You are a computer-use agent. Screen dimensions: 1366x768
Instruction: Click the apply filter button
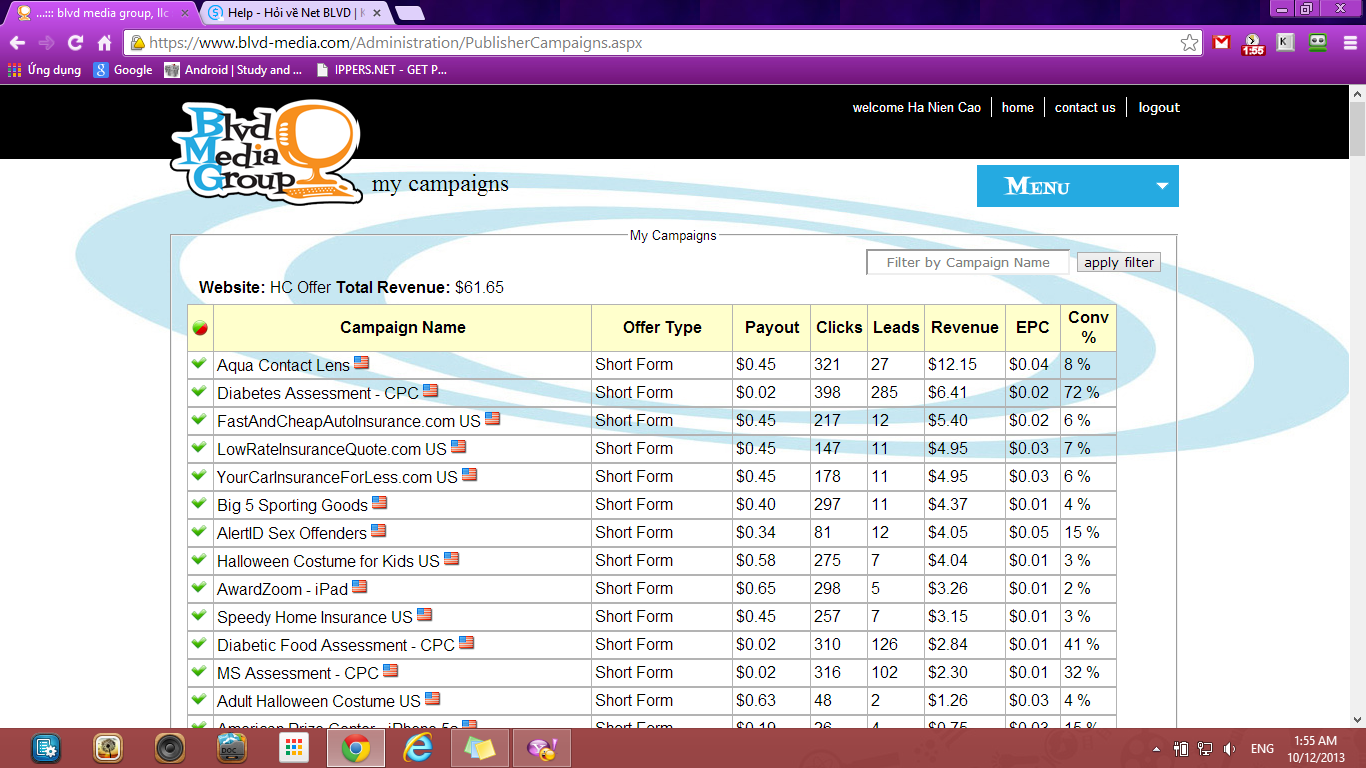(x=1119, y=262)
